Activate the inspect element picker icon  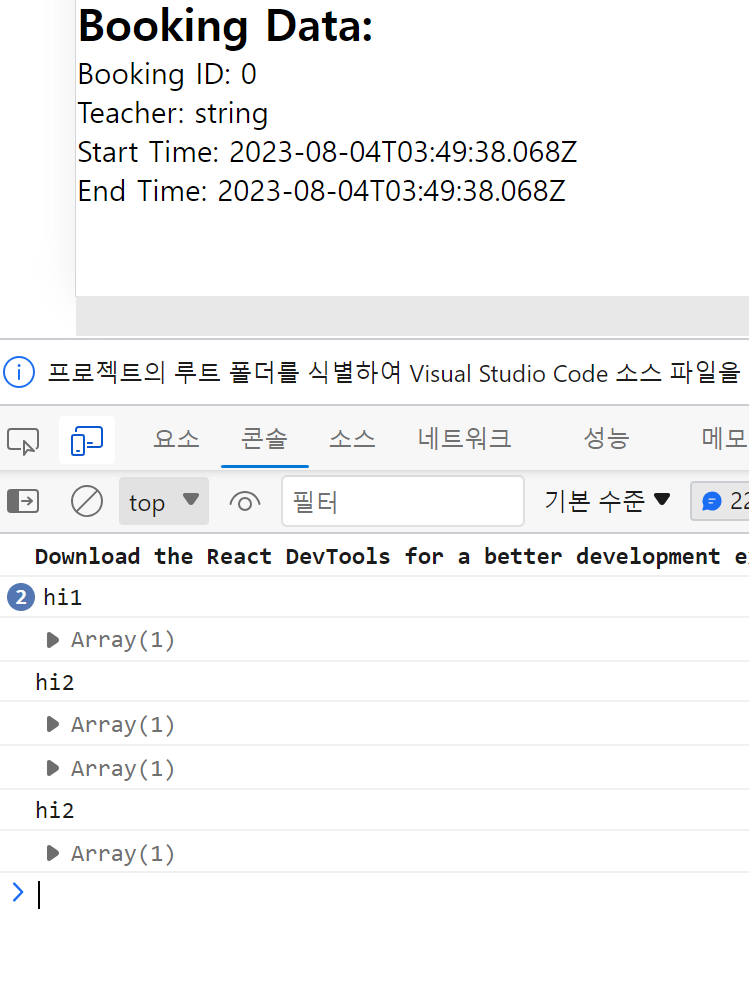pos(23,441)
